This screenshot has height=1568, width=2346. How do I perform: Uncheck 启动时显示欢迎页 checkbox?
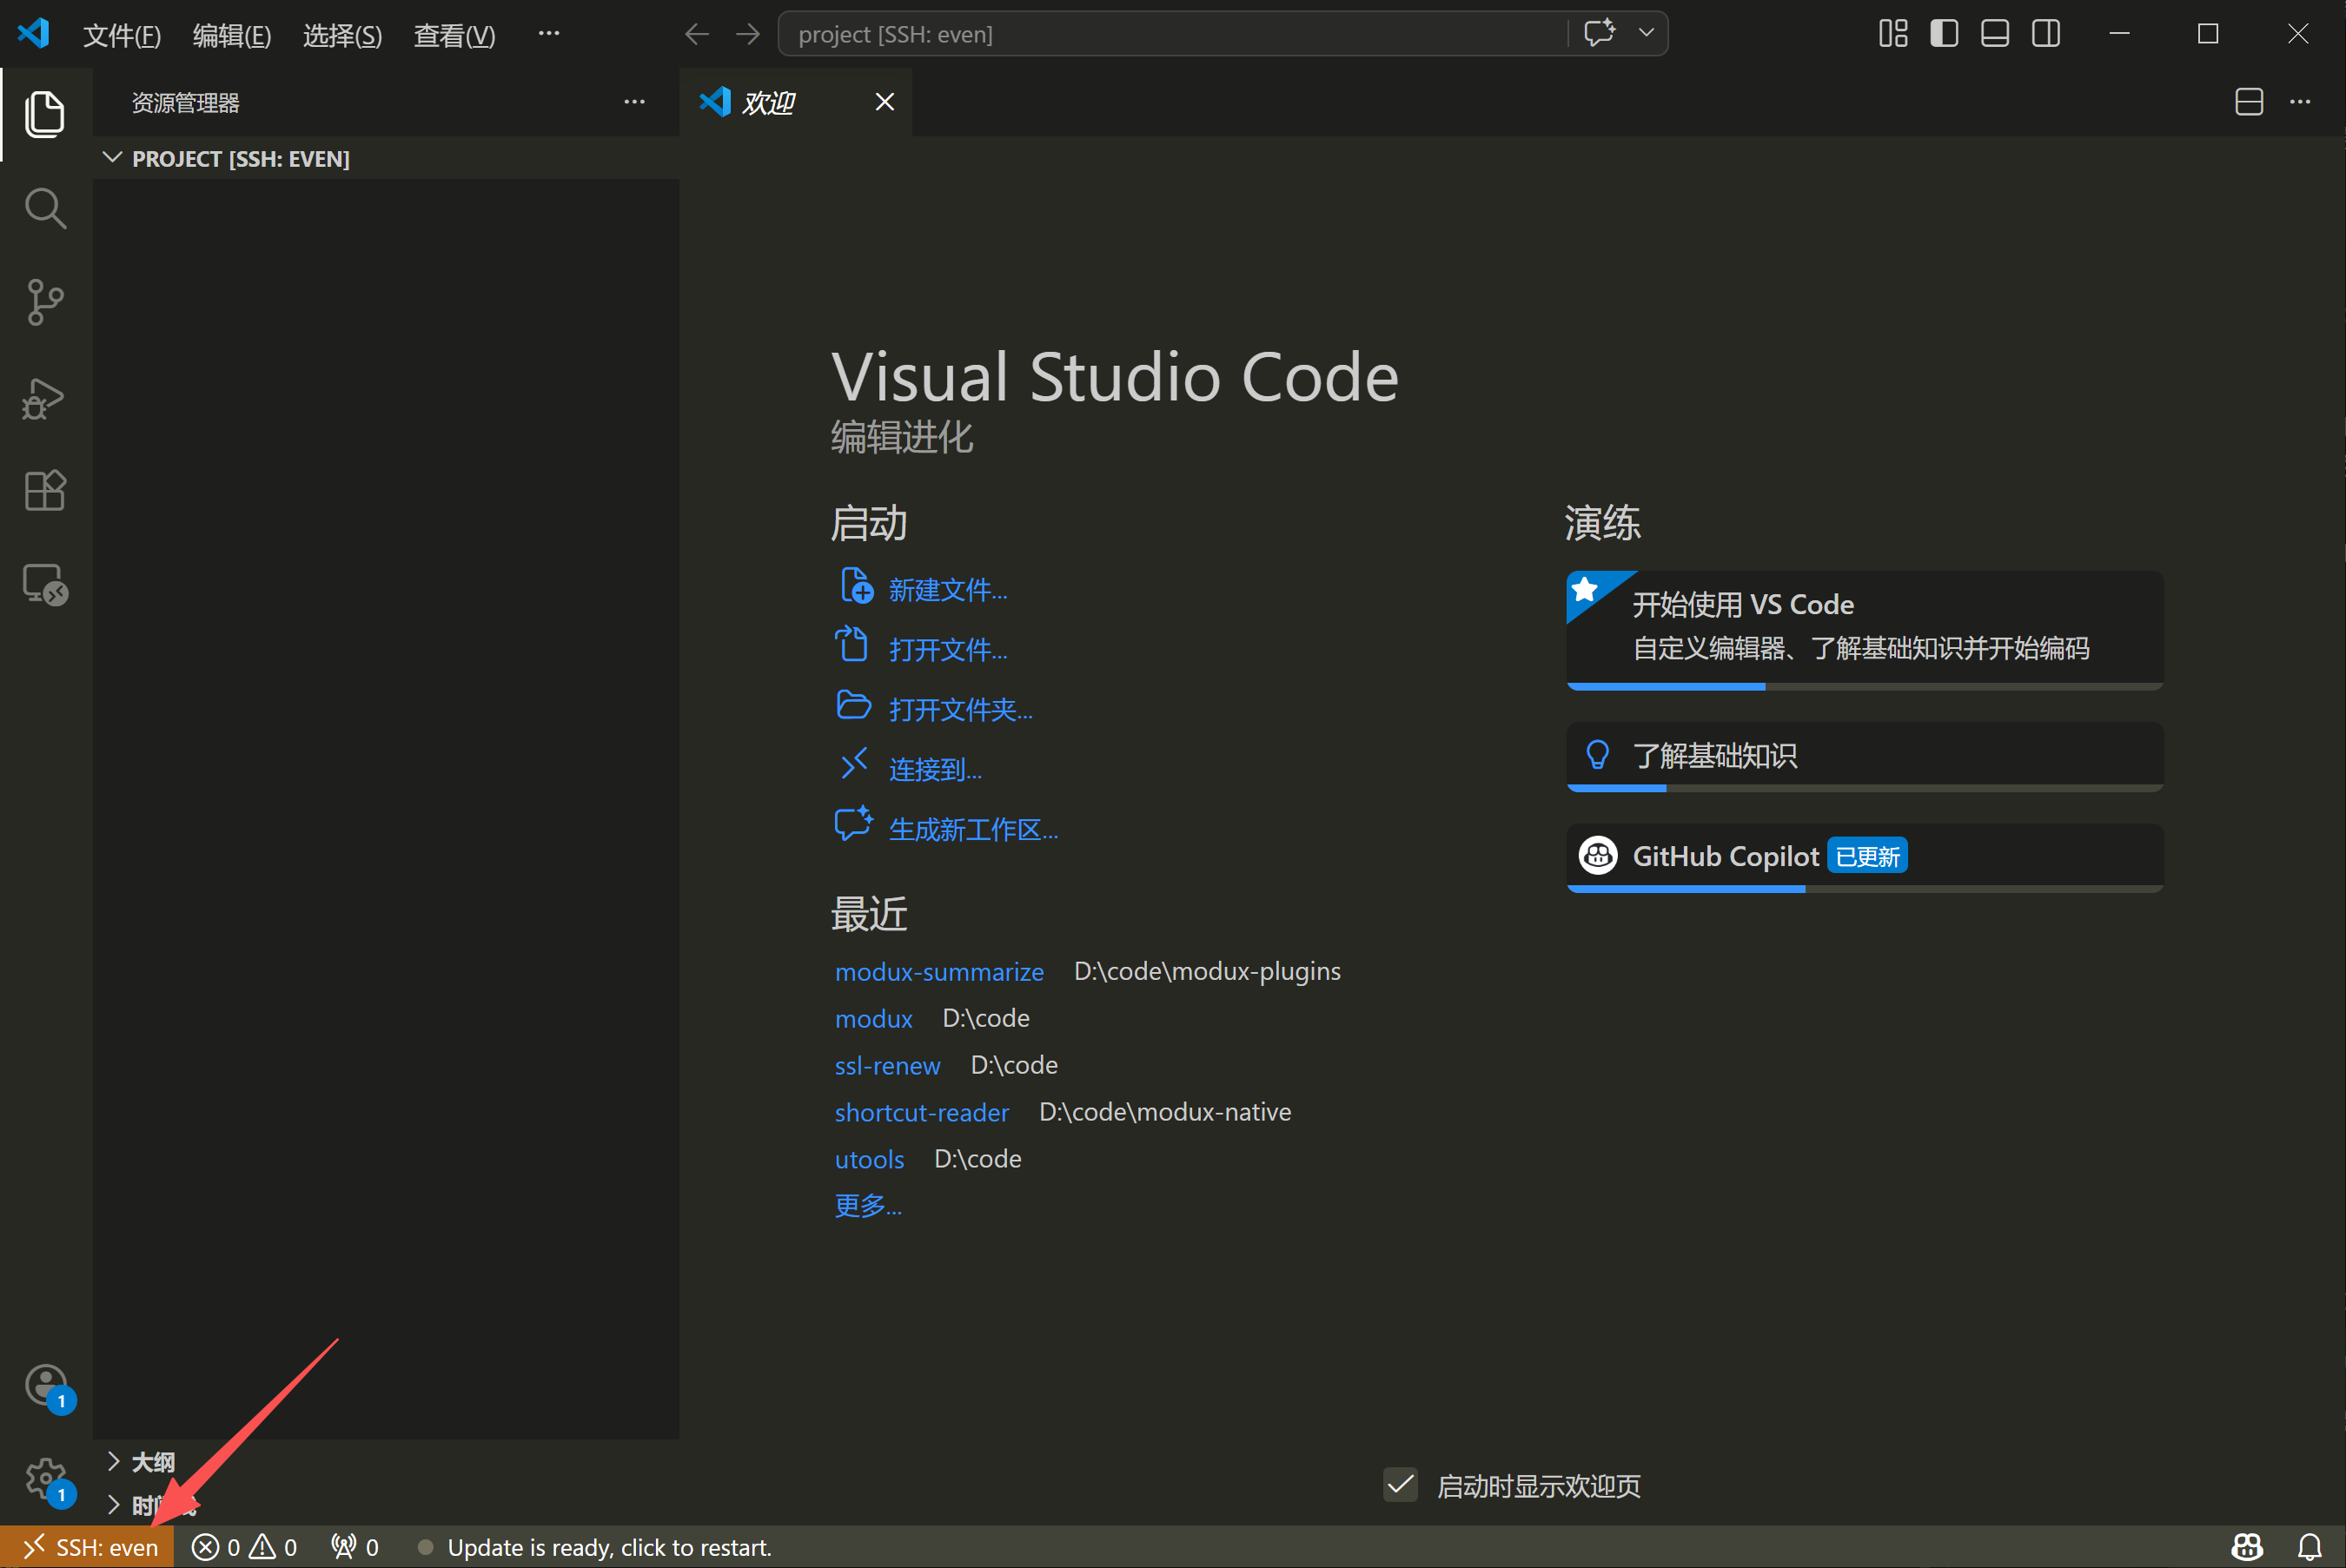[1400, 1485]
